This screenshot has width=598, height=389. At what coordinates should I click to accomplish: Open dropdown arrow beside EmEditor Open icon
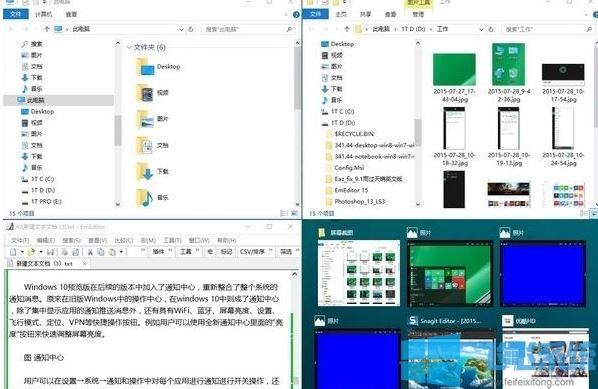point(41,252)
